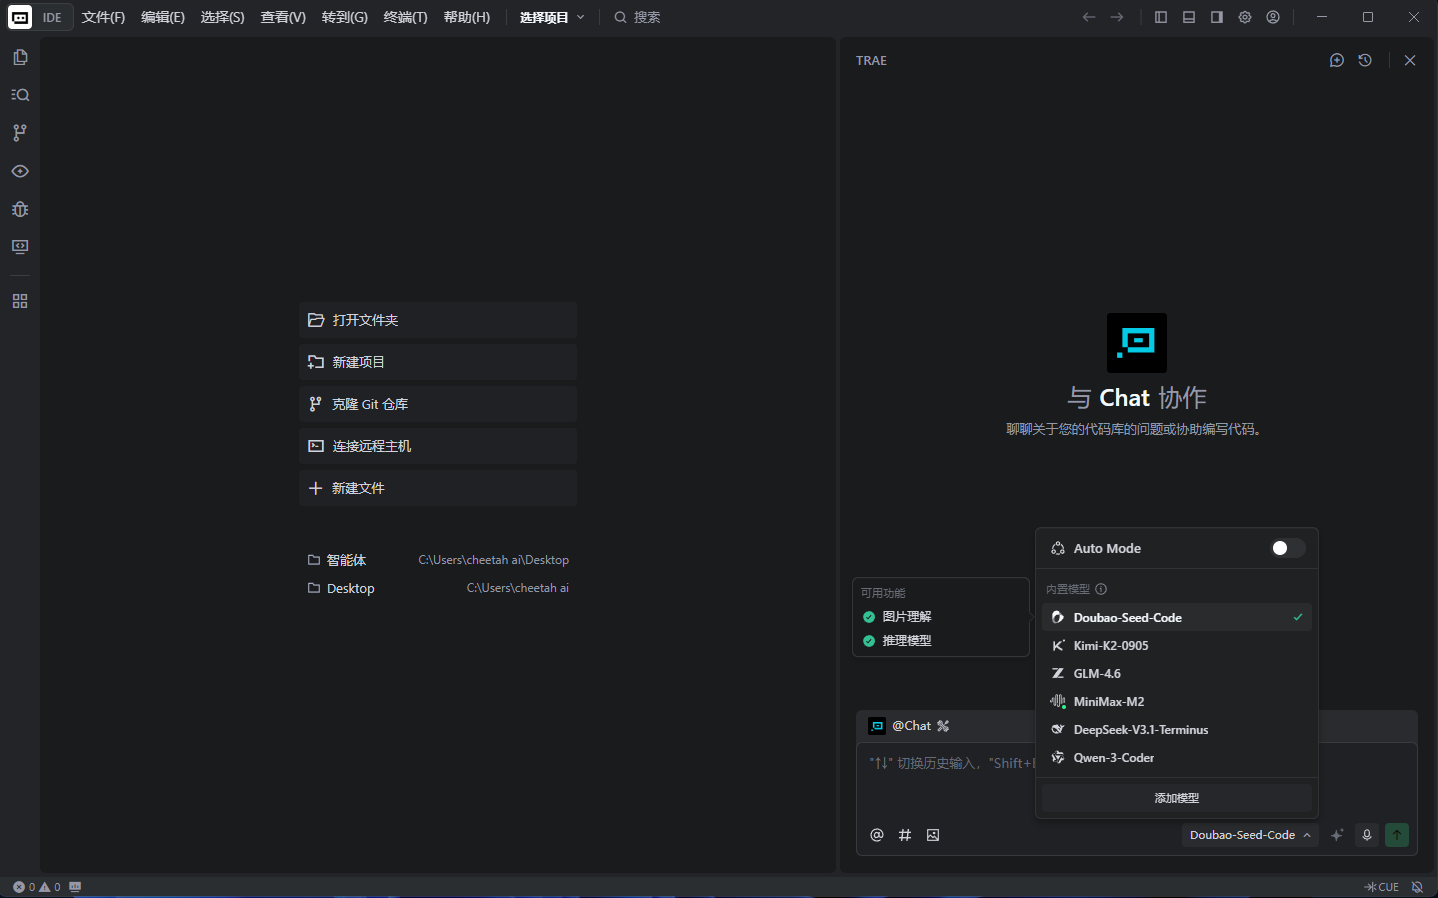Click the @ mention context icon
The width and height of the screenshot is (1438, 898).
click(x=877, y=835)
